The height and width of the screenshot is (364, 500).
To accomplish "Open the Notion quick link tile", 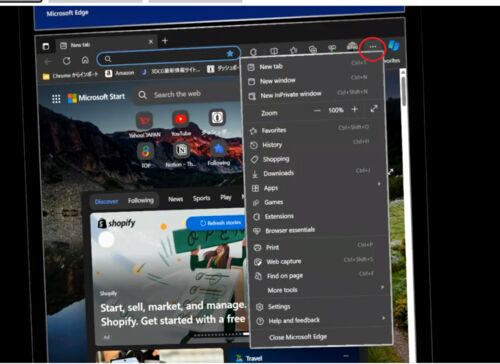I will (x=181, y=155).
